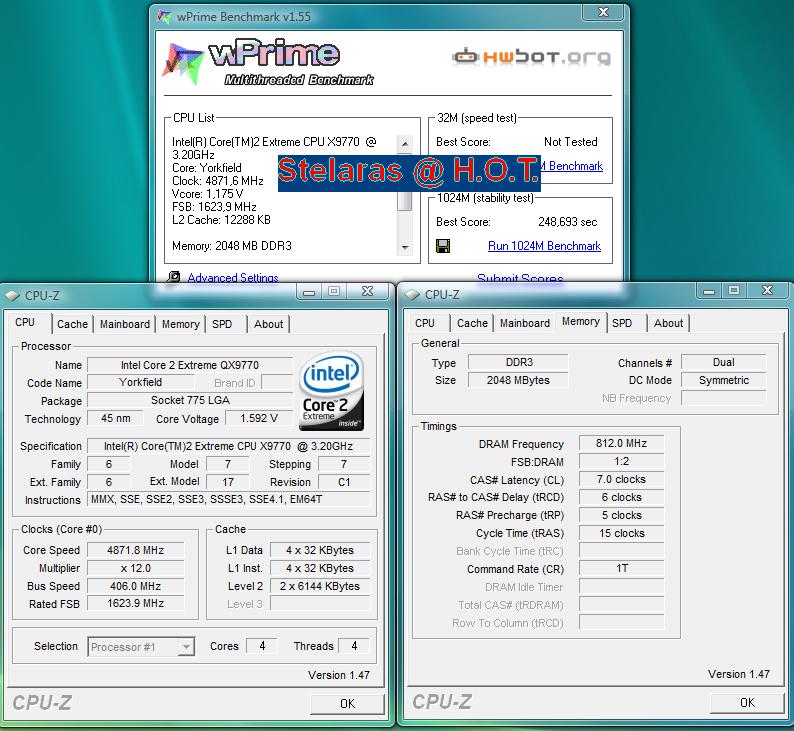The width and height of the screenshot is (794, 731).
Task: Open SPD tab in left CPU-Z window
Action: [222, 324]
